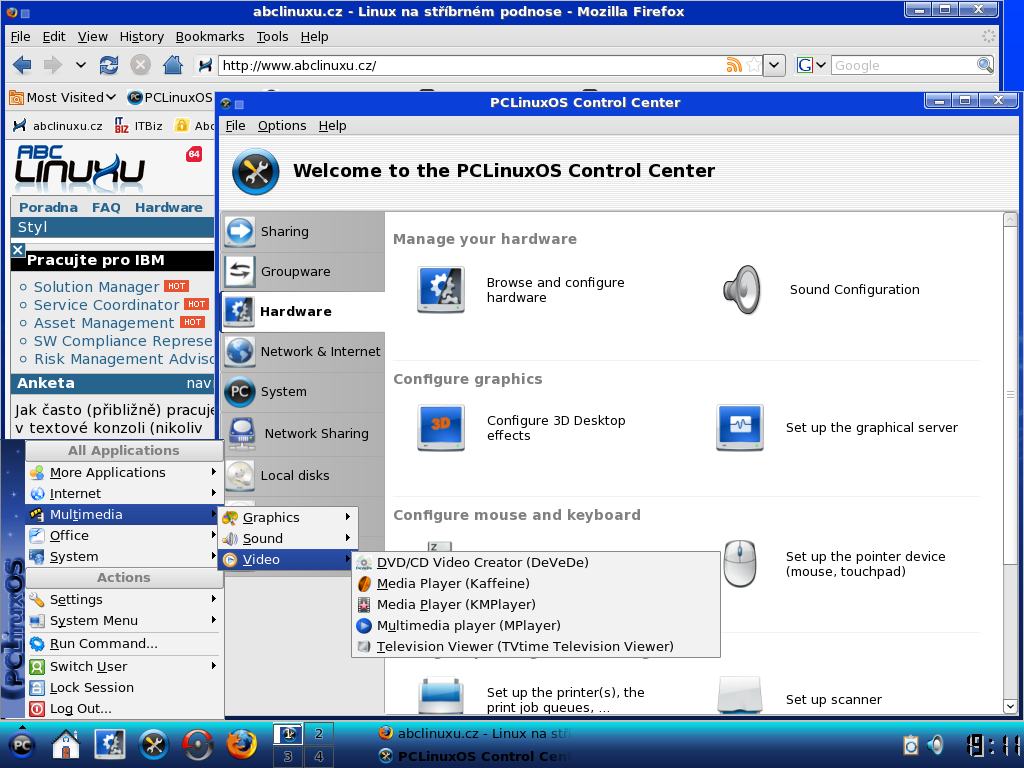The width and height of the screenshot is (1024, 768).
Task: Expand Internet submenu in start menu
Action: pyautogui.click(x=123, y=493)
